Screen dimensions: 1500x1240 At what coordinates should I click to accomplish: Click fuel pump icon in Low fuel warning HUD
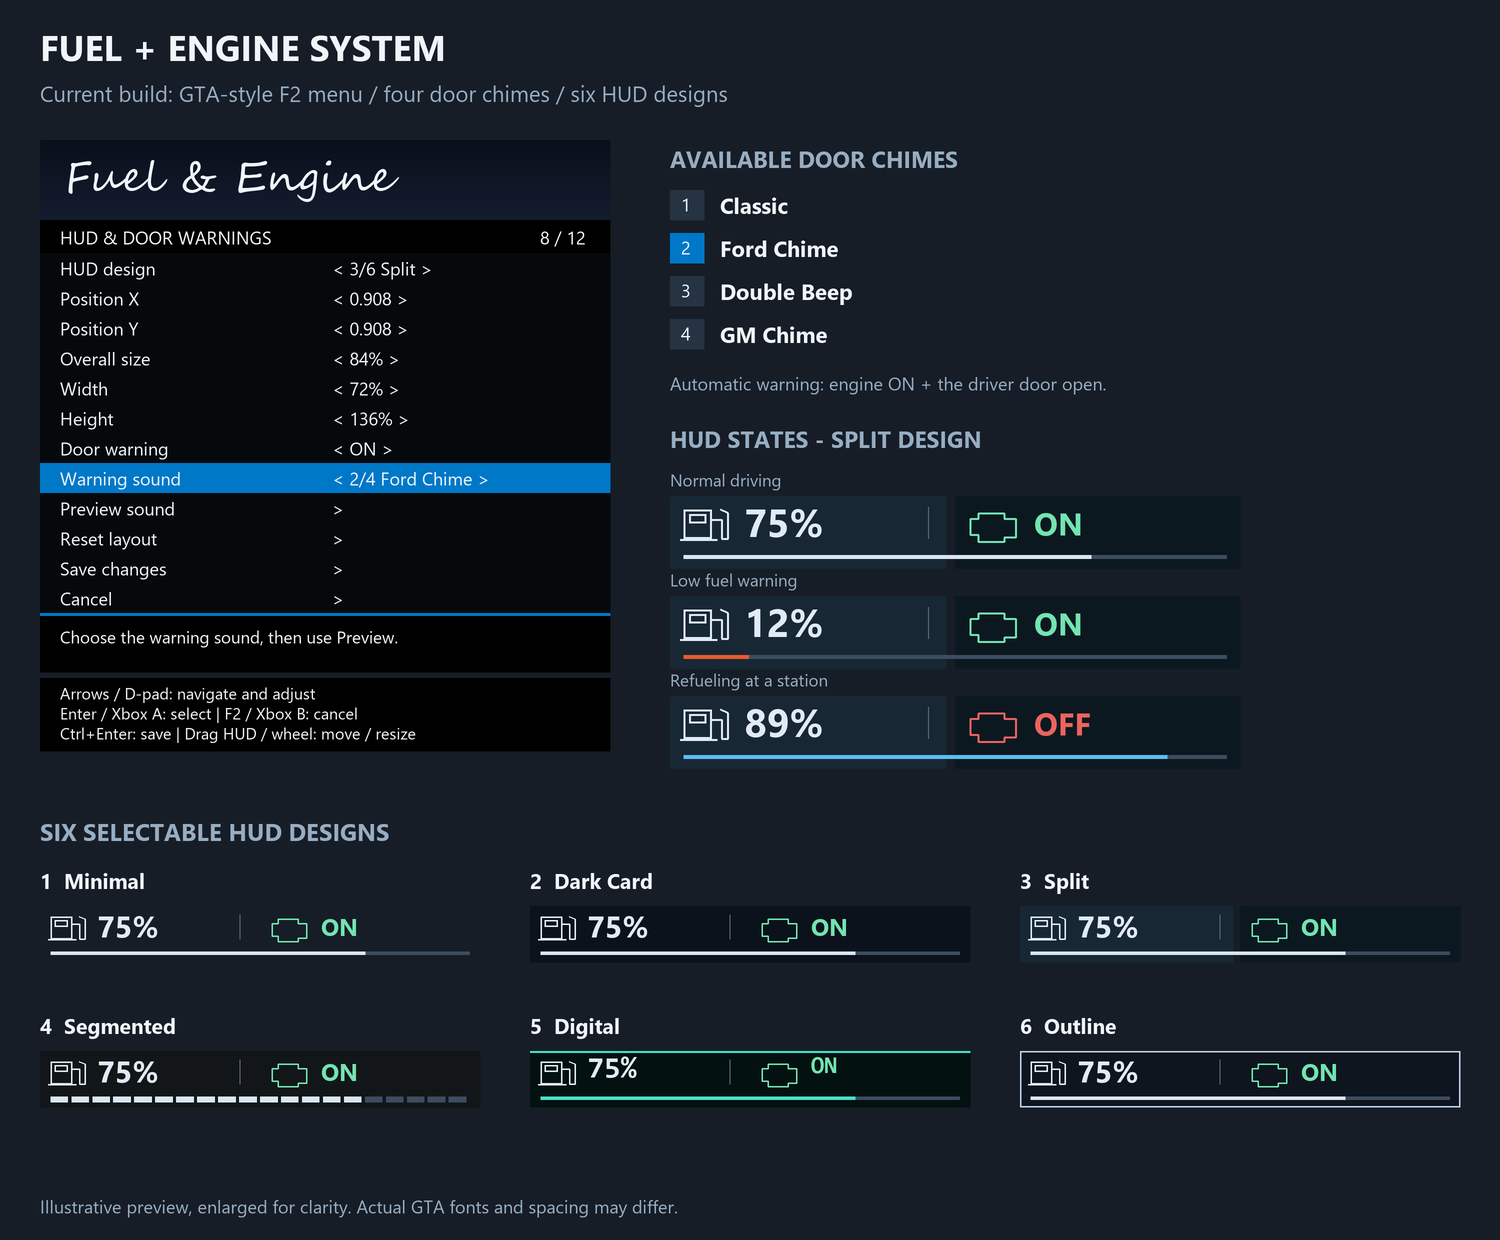coord(706,625)
